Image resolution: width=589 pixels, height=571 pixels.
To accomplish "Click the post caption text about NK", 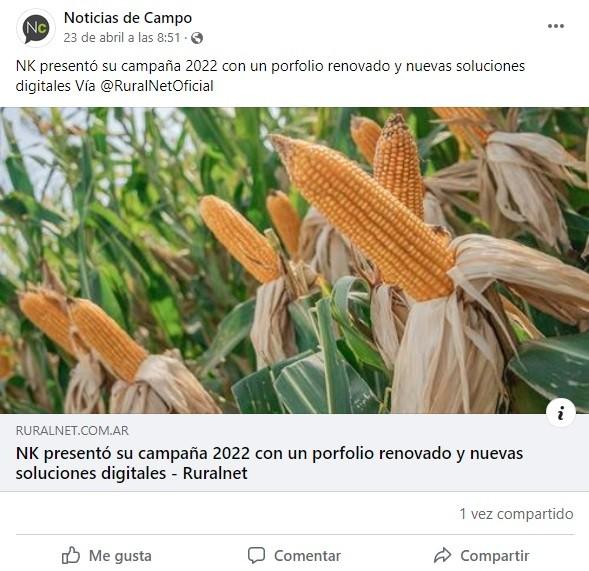I will (x=270, y=76).
